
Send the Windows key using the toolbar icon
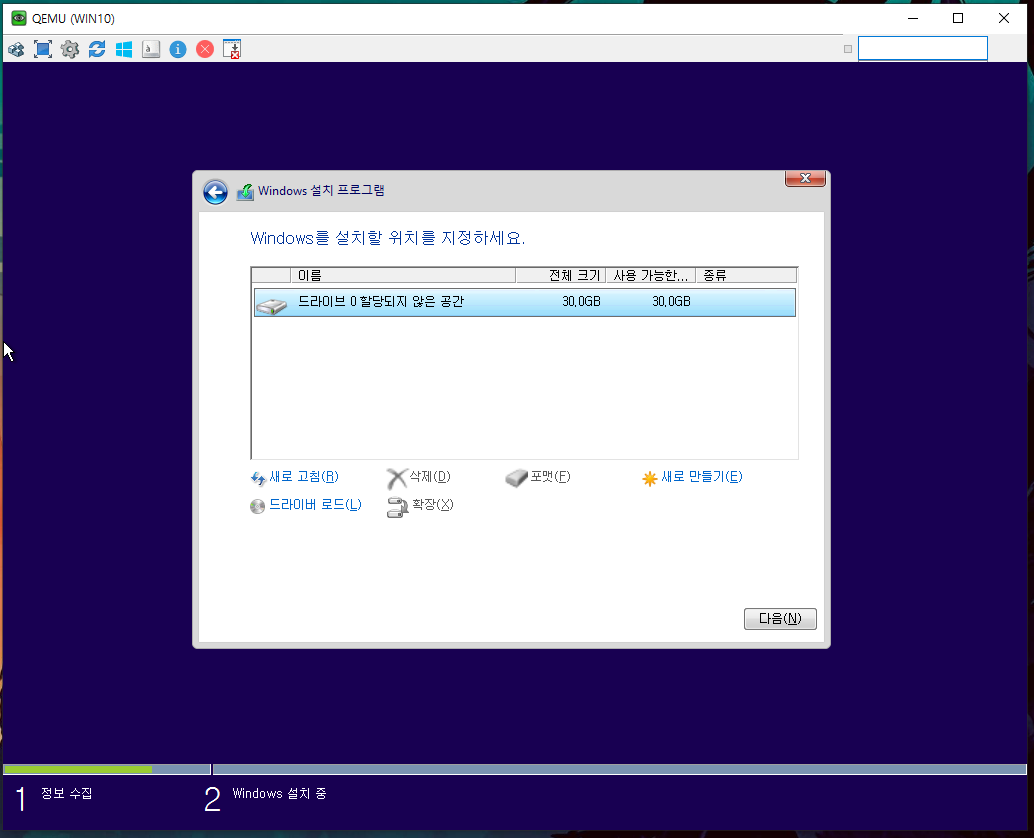(124, 49)
